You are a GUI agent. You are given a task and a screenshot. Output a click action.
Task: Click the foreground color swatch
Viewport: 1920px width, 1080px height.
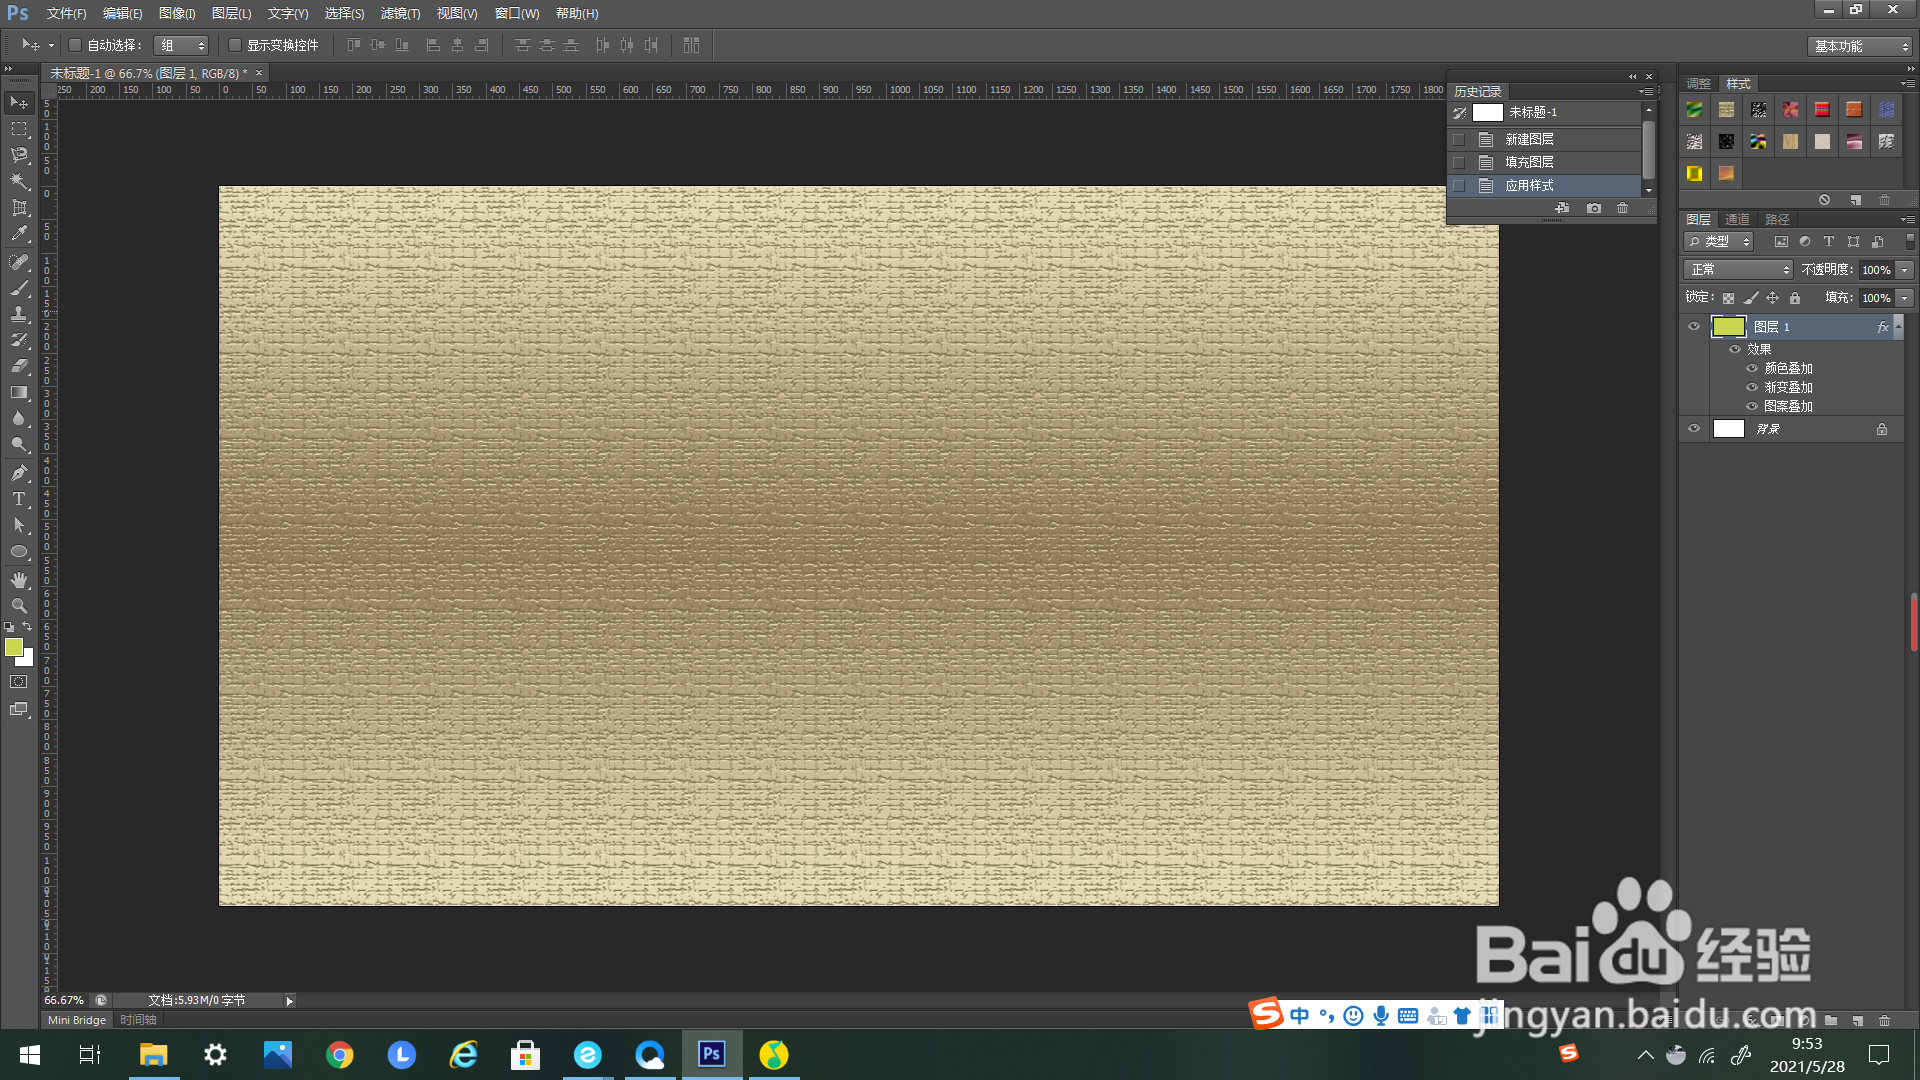click(x=14, y=647)
